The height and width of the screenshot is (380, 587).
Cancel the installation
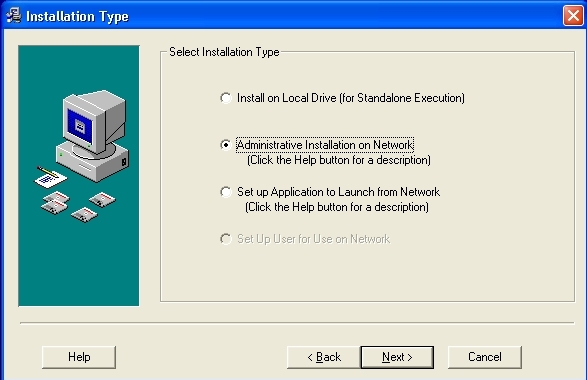(484, 357)
